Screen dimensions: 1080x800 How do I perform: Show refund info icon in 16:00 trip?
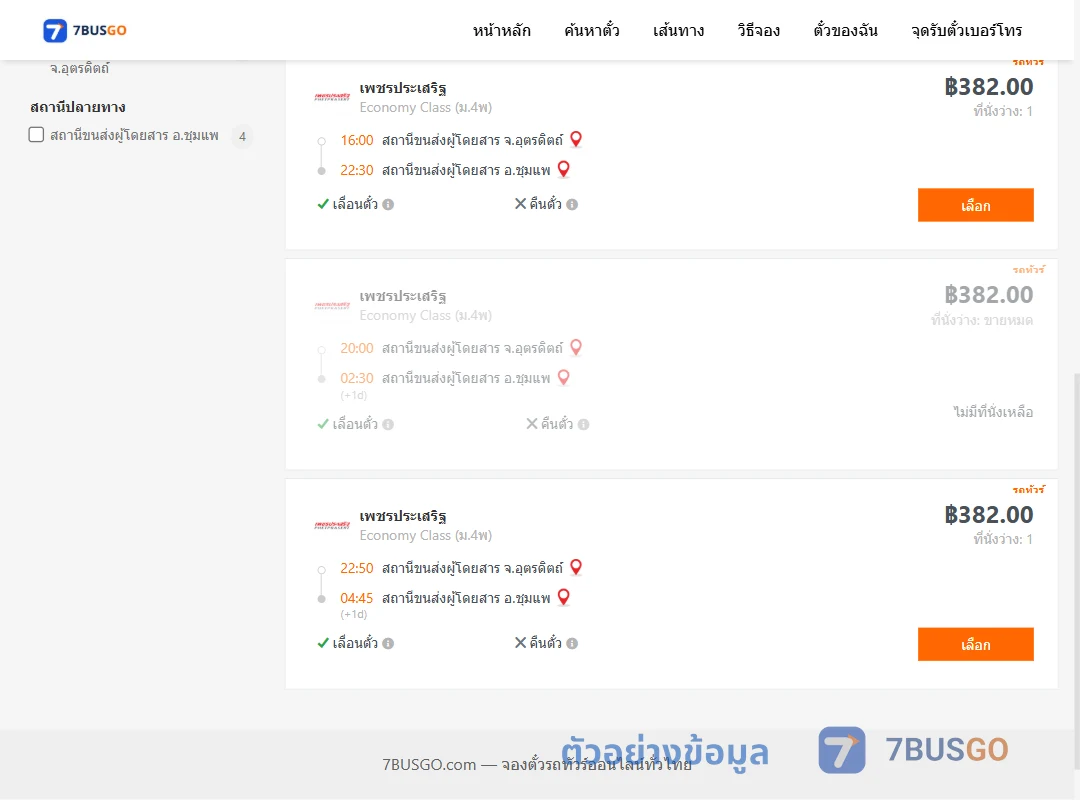(572, 205)
